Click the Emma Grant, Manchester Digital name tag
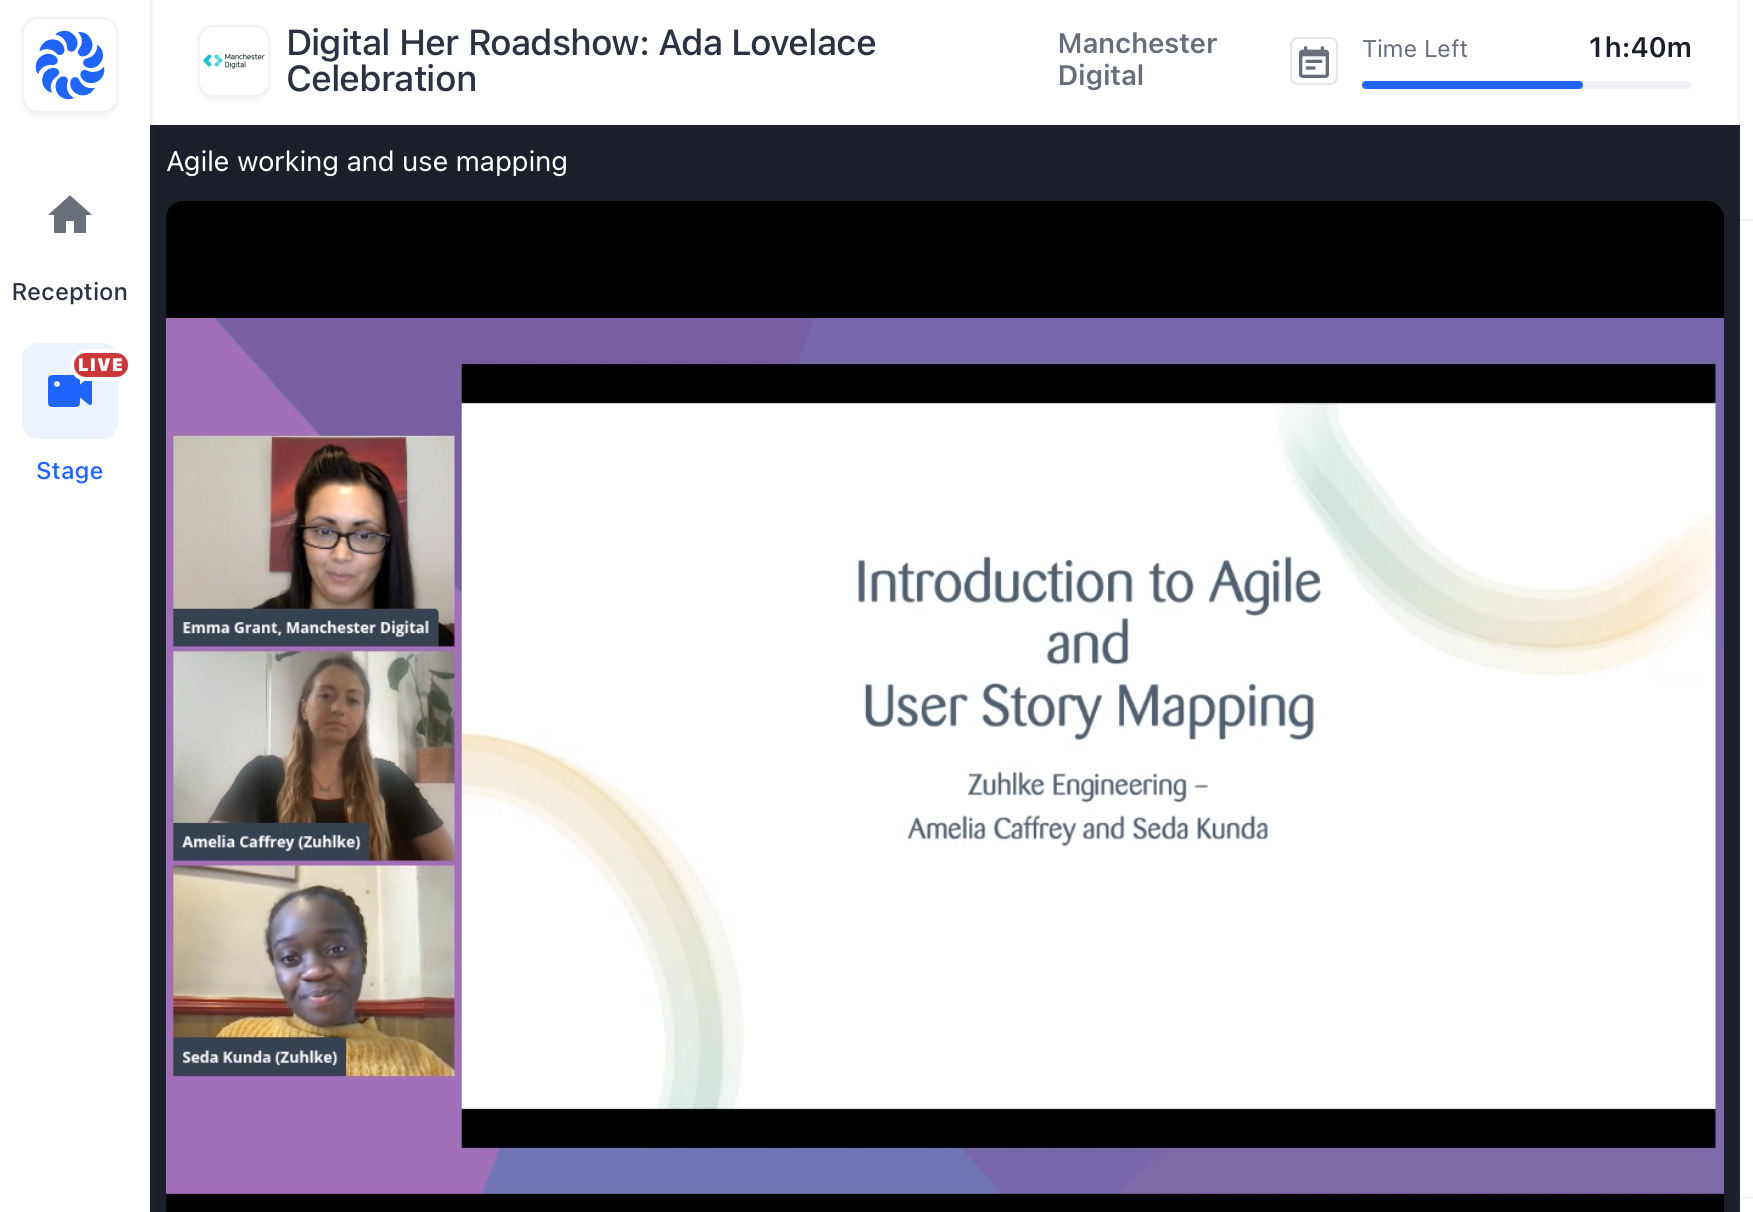 point(306,628)
